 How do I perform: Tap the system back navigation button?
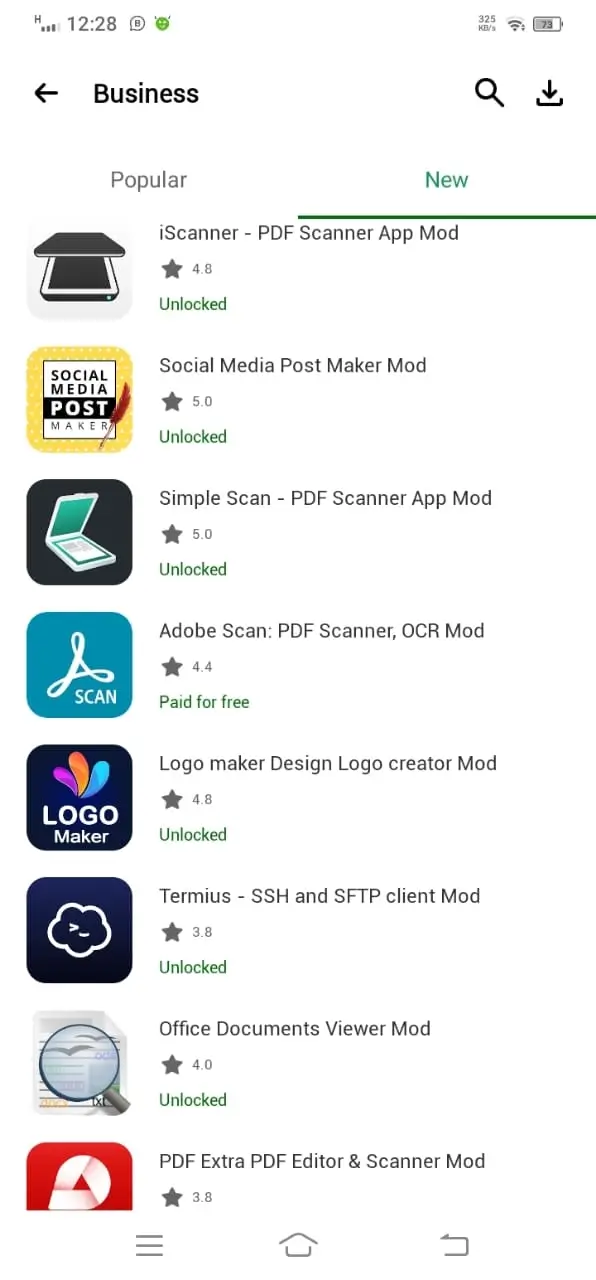(454, 1245)
